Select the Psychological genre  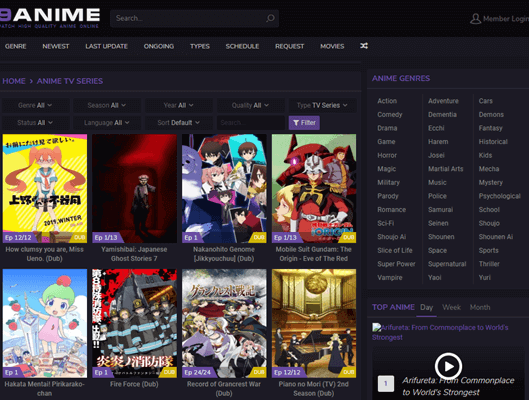500,196
